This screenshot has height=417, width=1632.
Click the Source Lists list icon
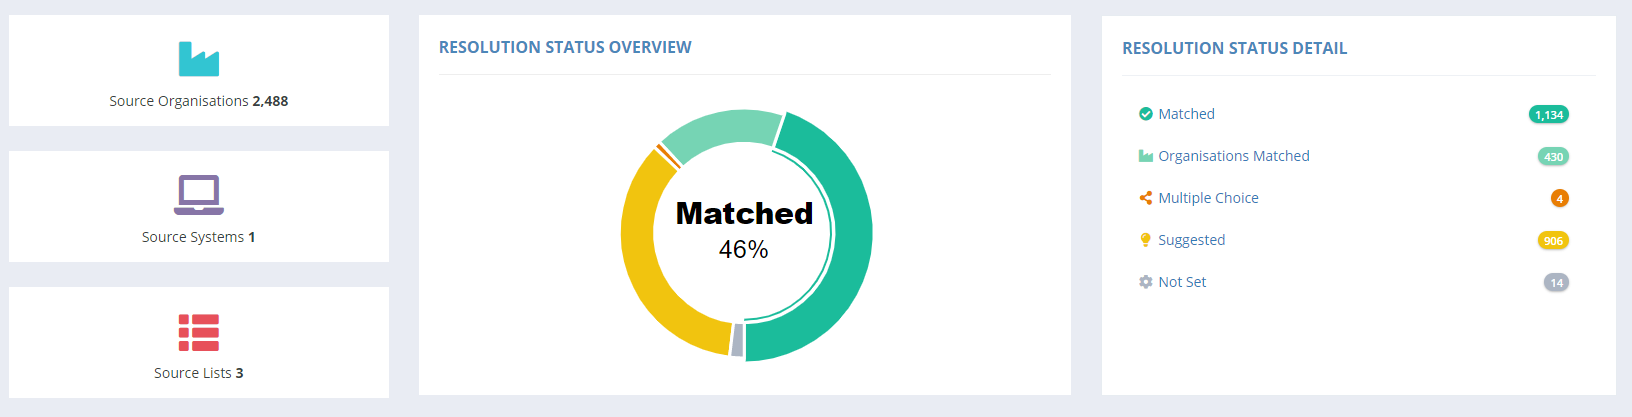(x=198, y=332)
